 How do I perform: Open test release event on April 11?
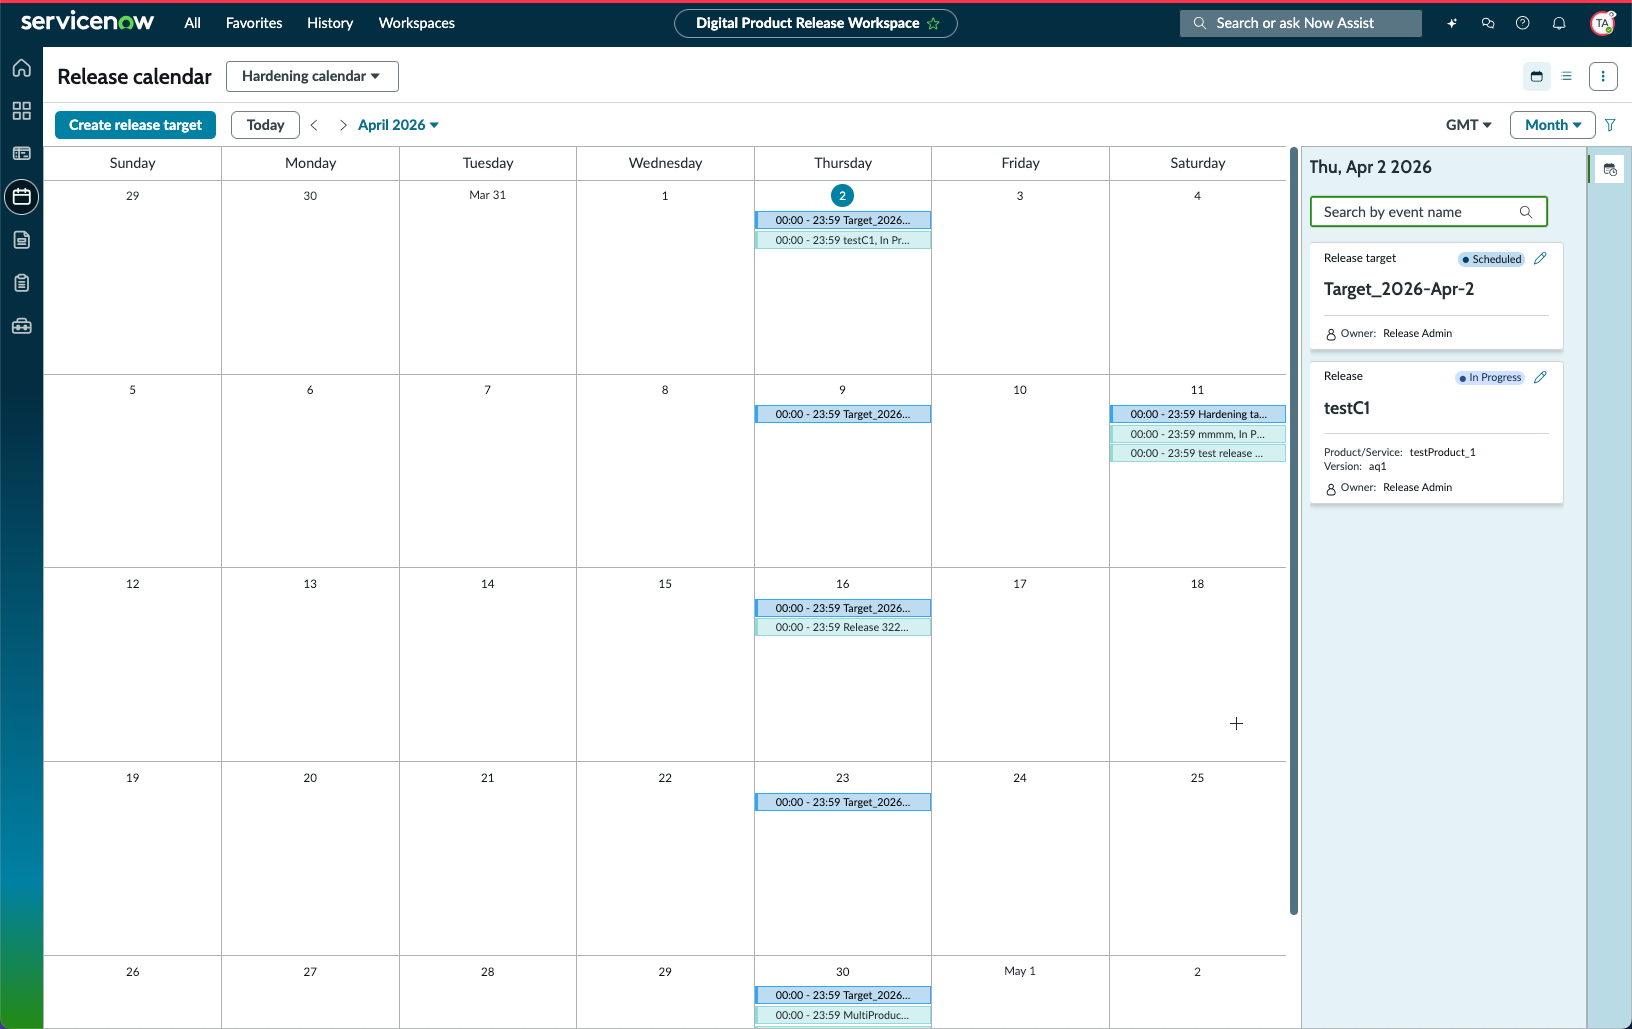click(x=1198, y=453)
